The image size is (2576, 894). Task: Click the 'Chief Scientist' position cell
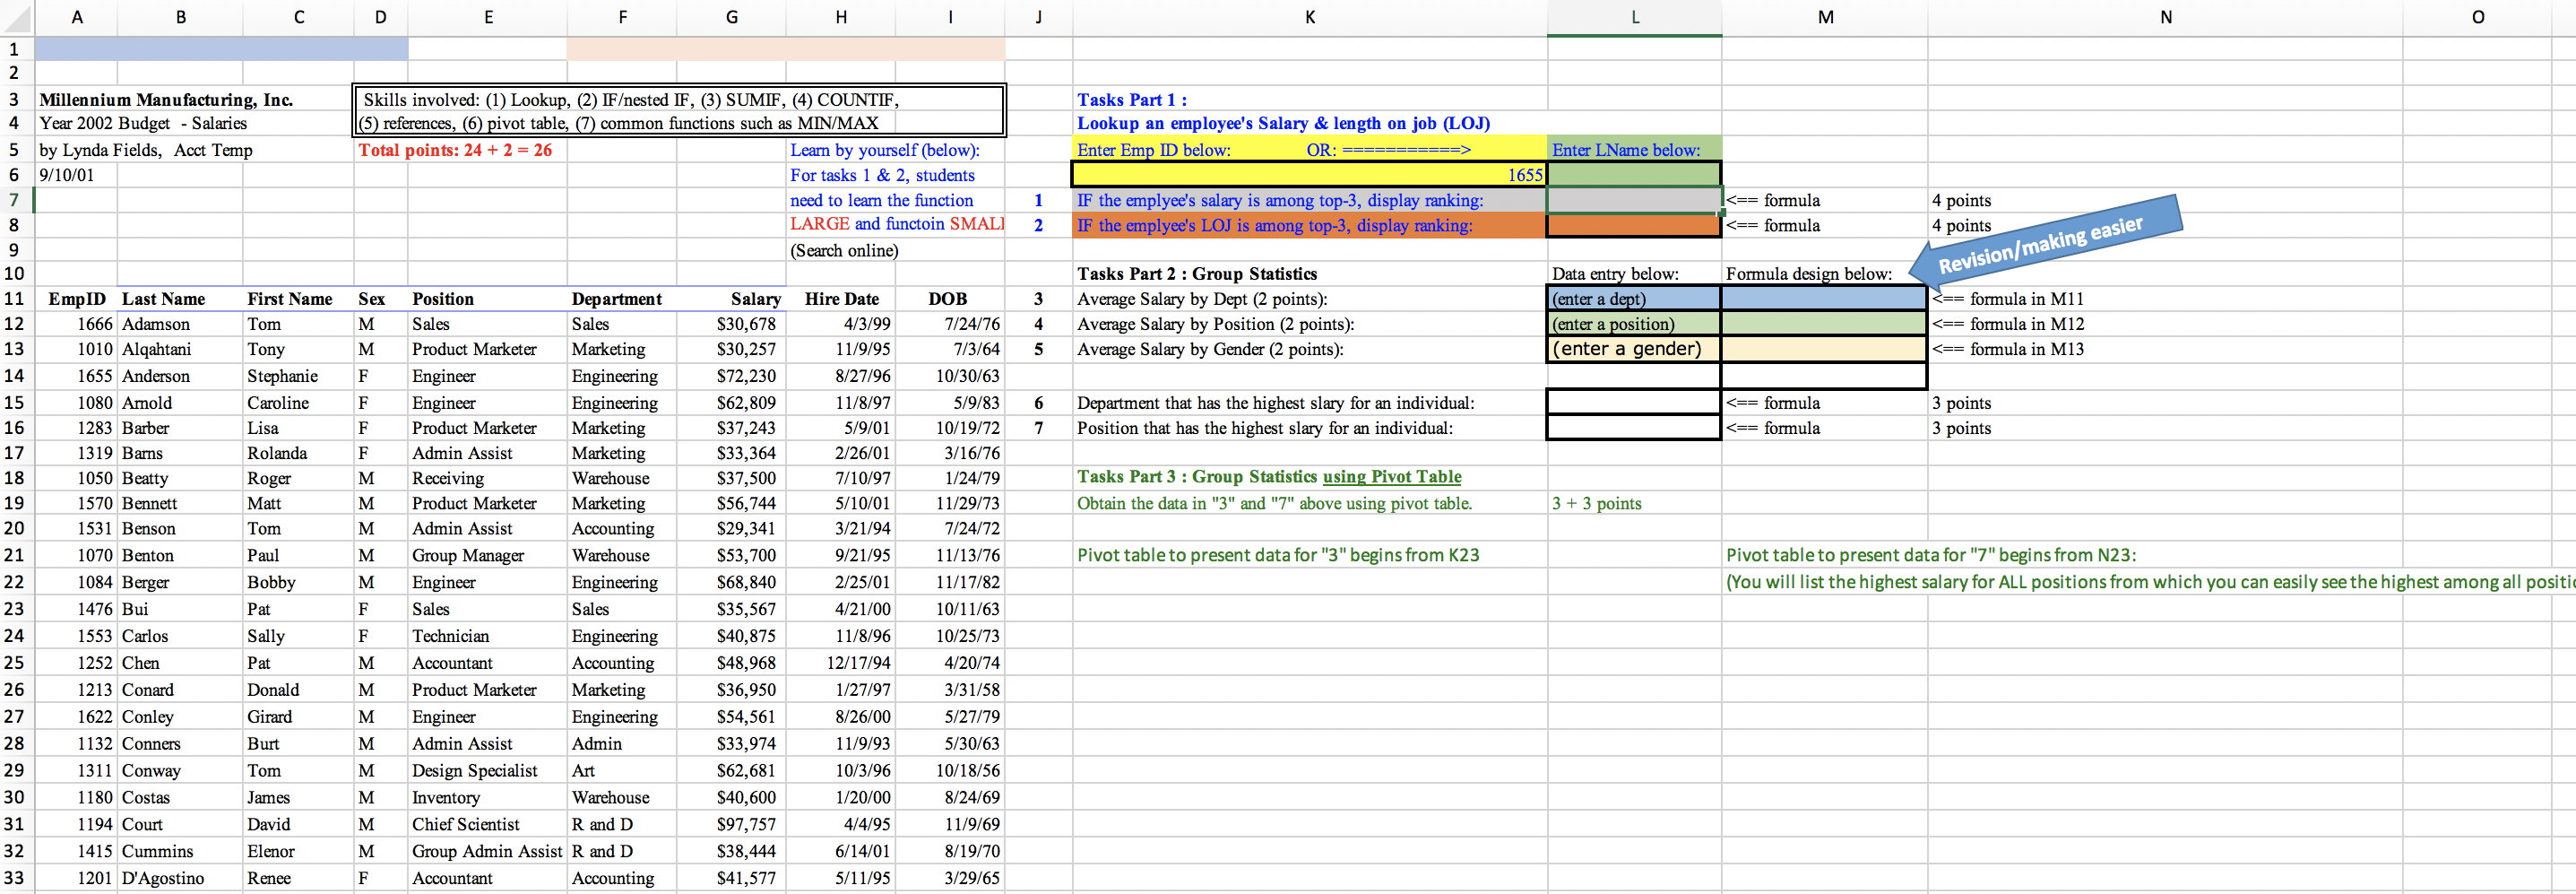tap(488, 824)
